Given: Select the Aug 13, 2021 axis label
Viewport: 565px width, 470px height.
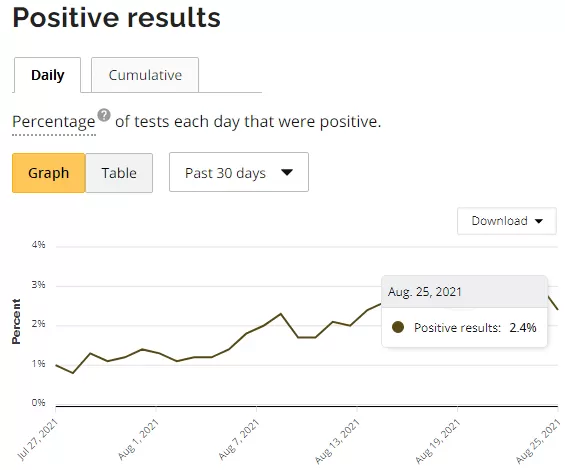Looking at the screenshot, I should coord(337,441).
